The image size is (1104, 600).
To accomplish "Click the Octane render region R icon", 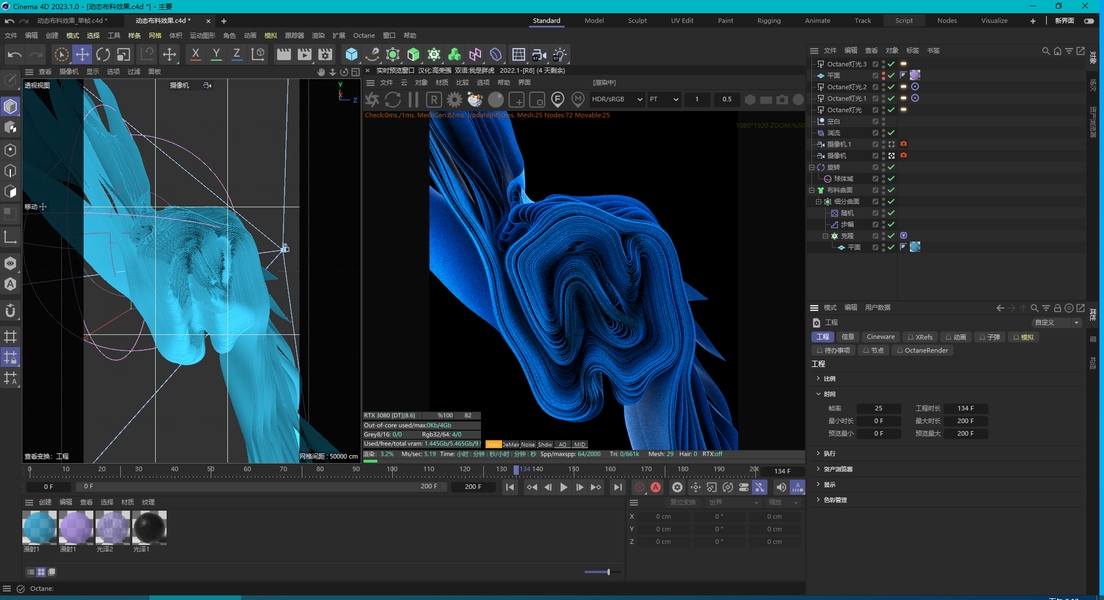I will [x=434, y=99].
